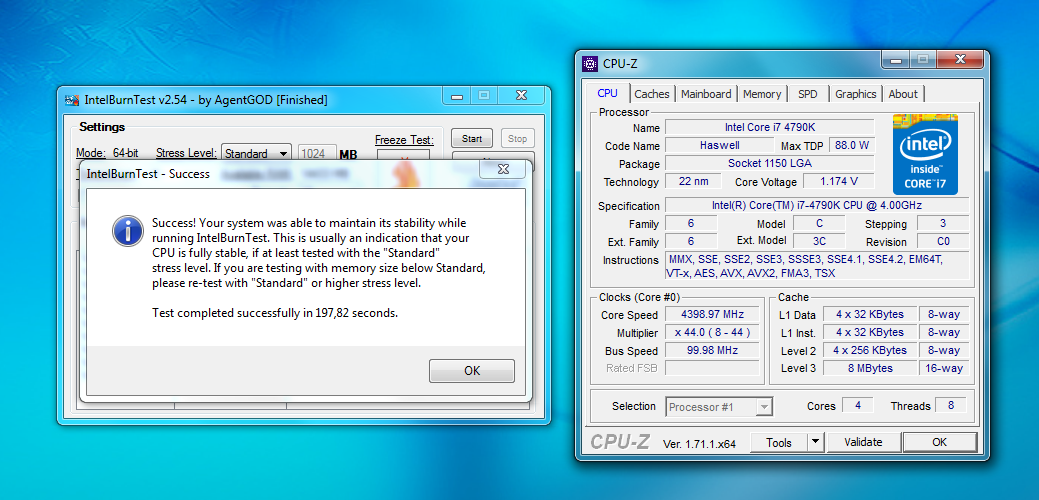Click the Code Name value Haswell
Image resolution: width=1039 pixels, height=500 pixels.
719,145
